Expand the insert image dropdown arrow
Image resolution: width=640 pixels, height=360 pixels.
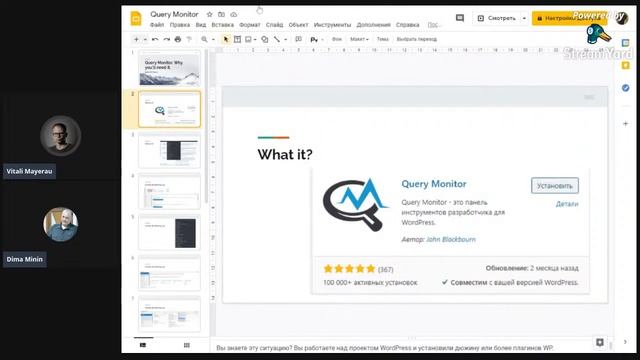255,40
